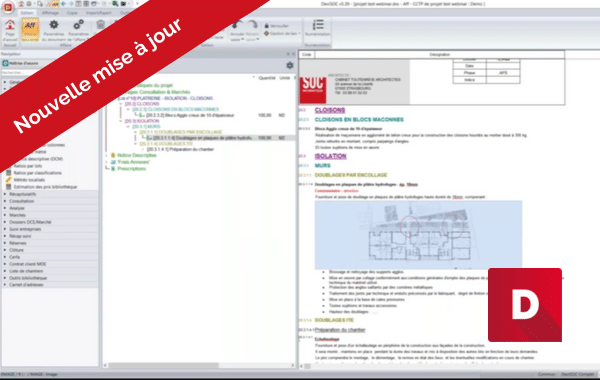This screenshot has width=600, height=380.
Task: Click the round red DevisOC application button
Action: click(8, 7)
